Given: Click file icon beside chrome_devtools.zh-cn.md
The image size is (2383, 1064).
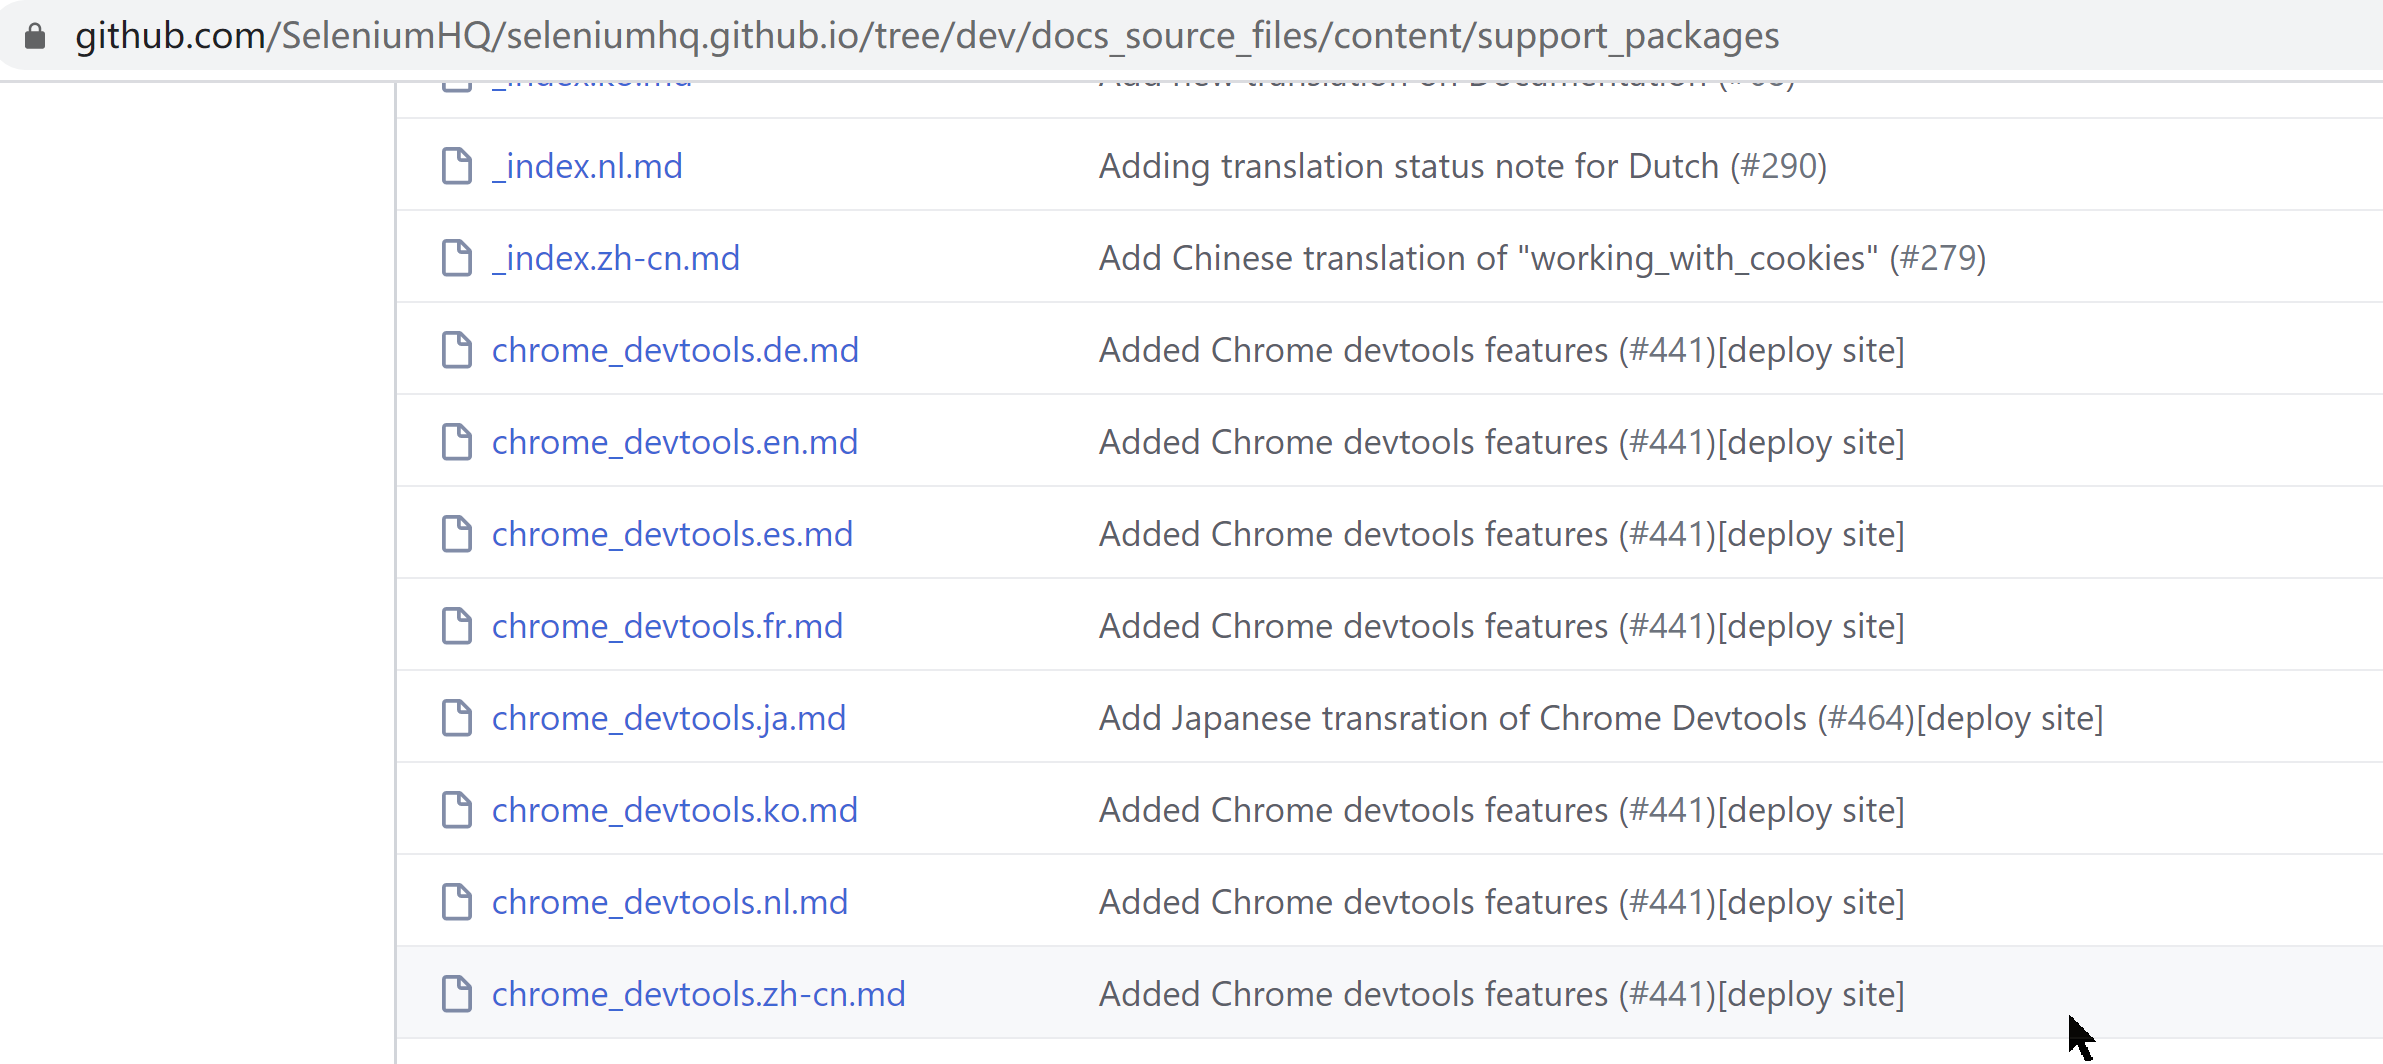Looking at the screenshot, I should pos(457,994).
